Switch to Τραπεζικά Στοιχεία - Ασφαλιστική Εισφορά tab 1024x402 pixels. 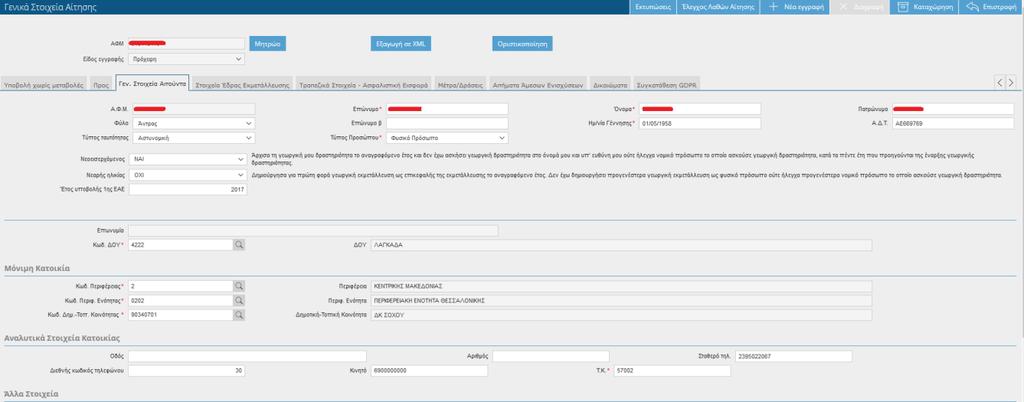(x=363, y=85)
